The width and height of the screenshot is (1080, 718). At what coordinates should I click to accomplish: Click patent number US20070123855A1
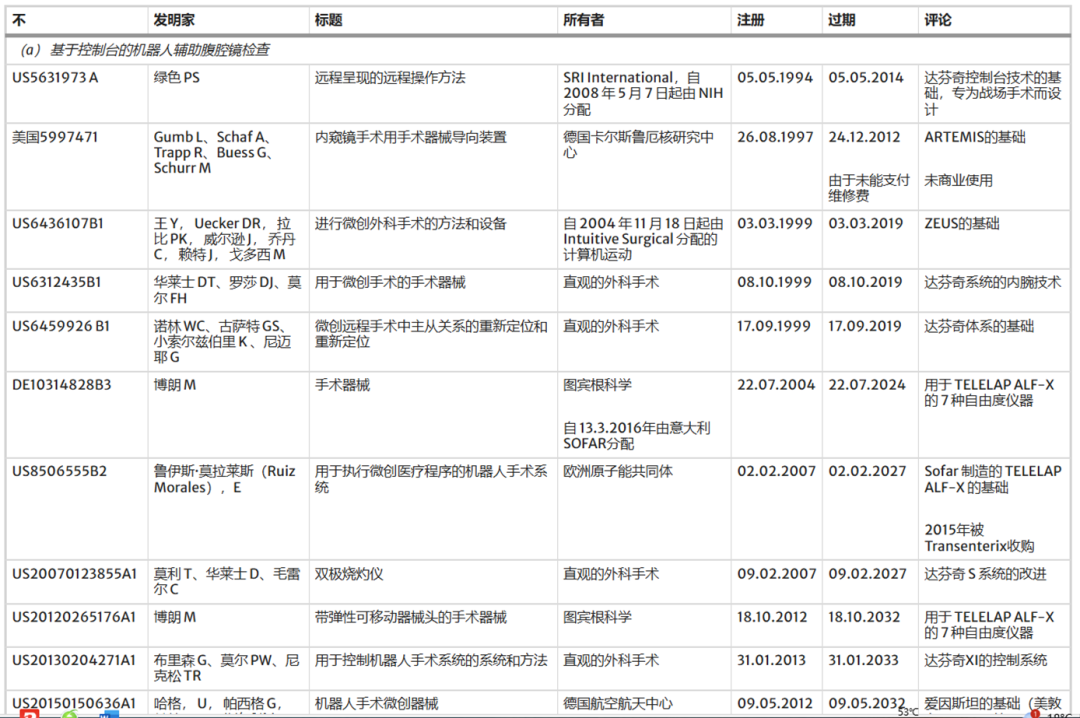74,574
